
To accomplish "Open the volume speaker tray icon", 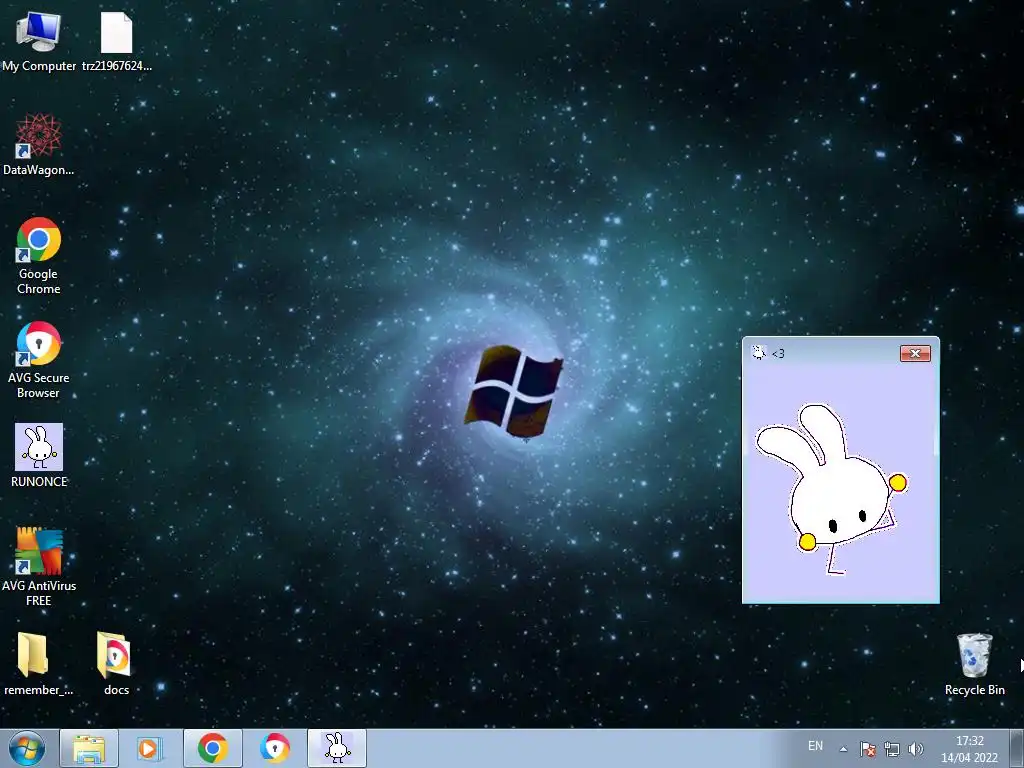I will pyautogui.click(x=916, y=749).
